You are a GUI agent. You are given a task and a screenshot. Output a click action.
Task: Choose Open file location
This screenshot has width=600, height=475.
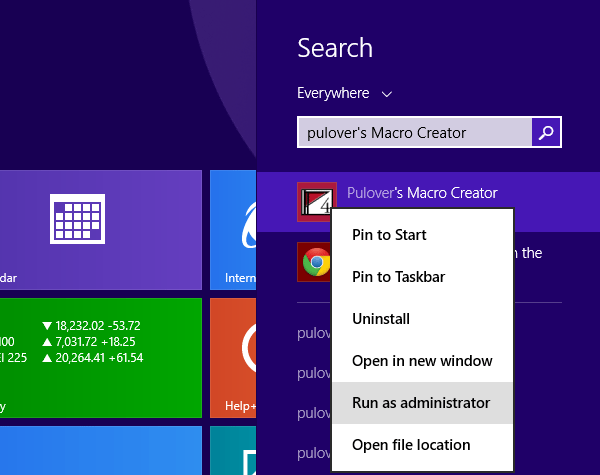[422, 445]
